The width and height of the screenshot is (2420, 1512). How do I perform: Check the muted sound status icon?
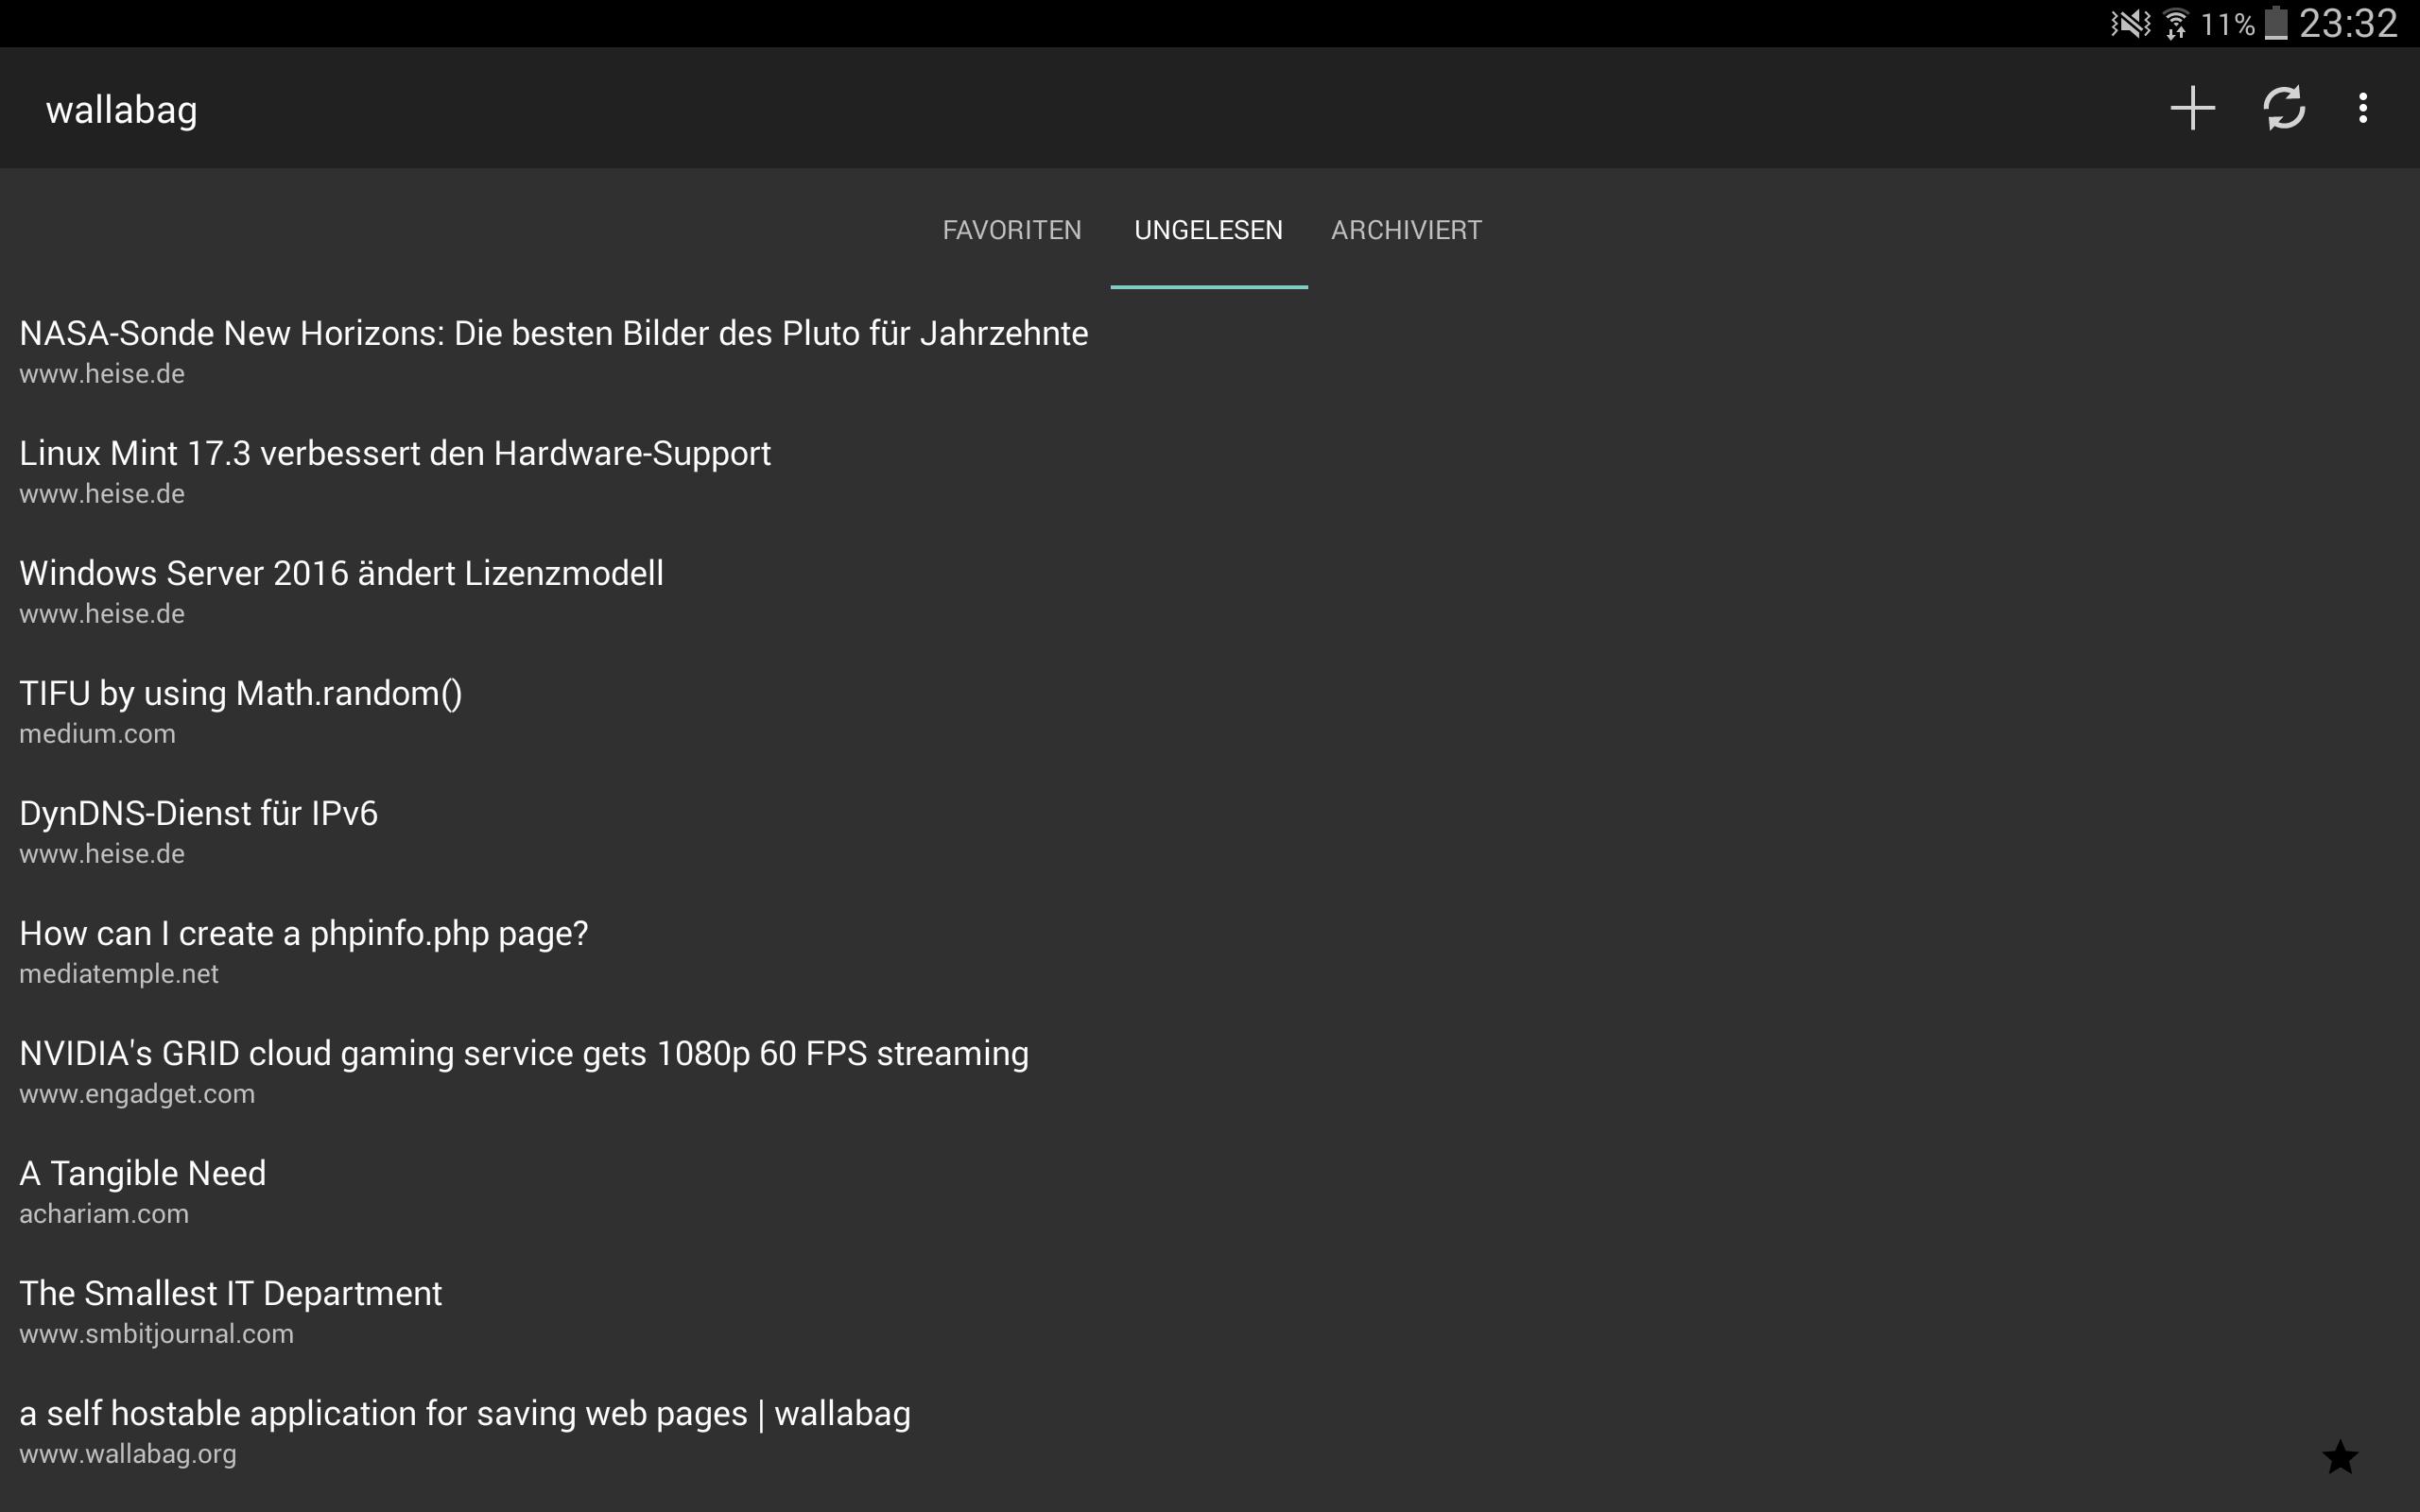(2130, 23)
